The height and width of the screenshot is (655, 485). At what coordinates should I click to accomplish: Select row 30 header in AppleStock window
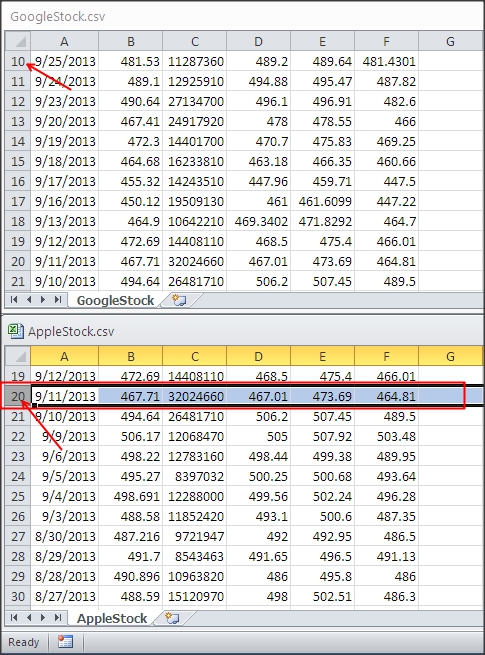[x=18, y=596]
